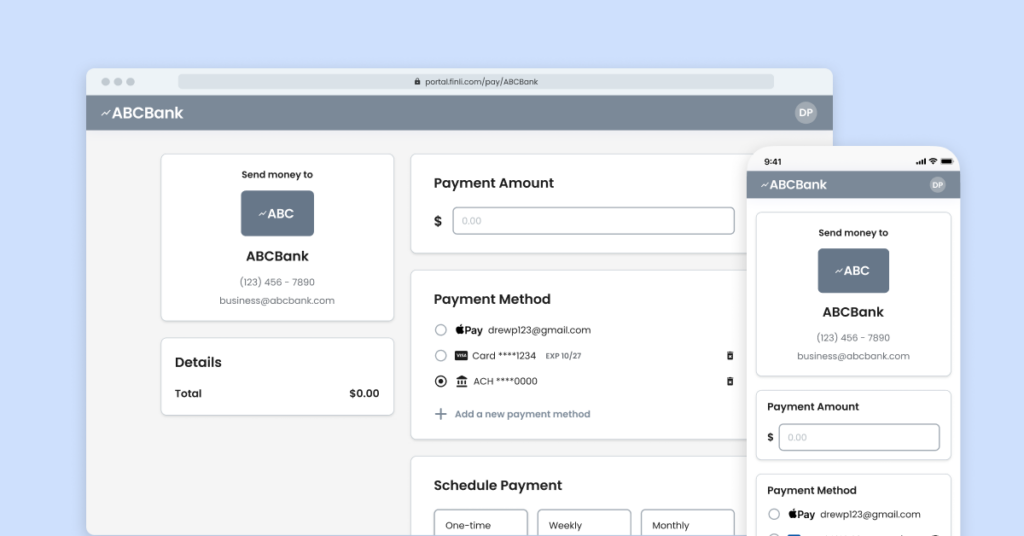Click the mobile Payment Amount input field
Viewport: 1024px width, 536px height.
[859, 437]
